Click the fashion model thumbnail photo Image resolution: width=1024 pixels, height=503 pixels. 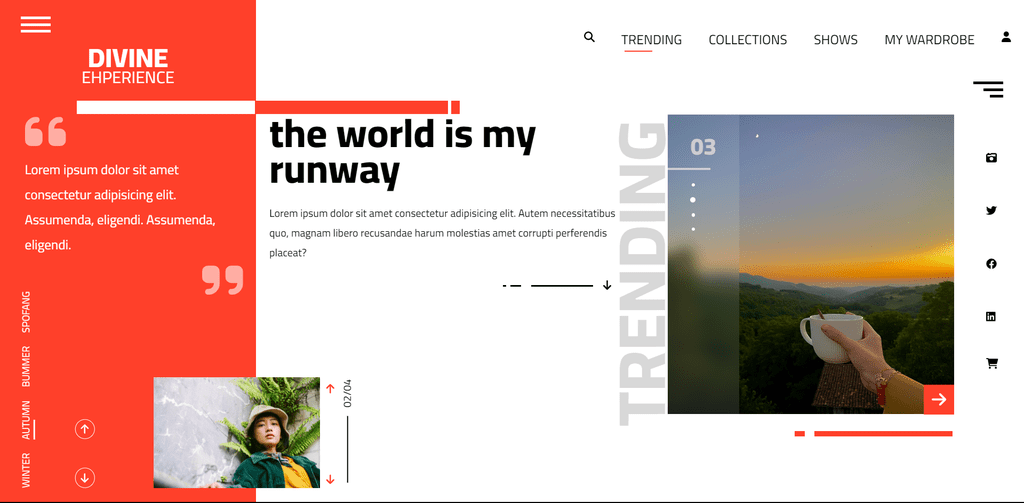point(237,433)
